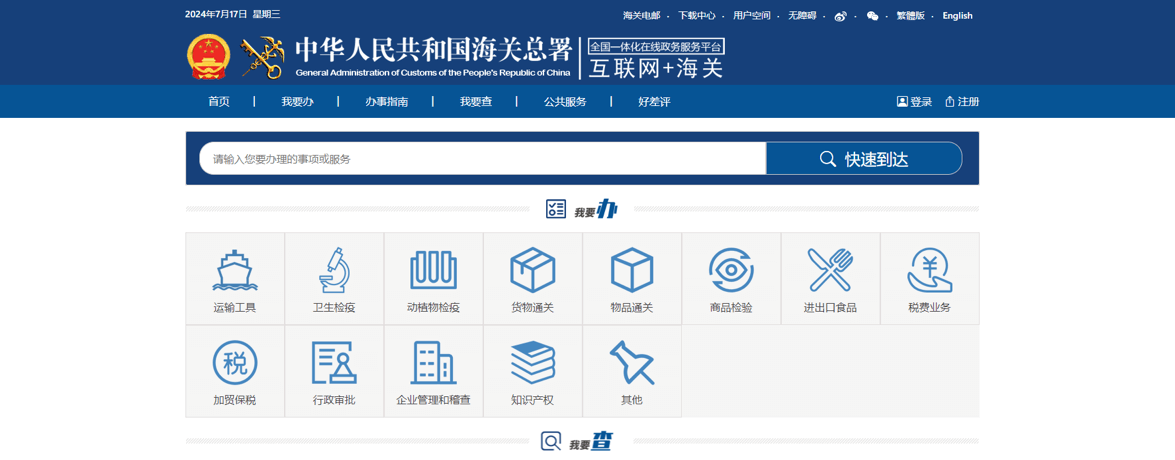Open the 行政审批 stamp document icon

tap(334, 363)
